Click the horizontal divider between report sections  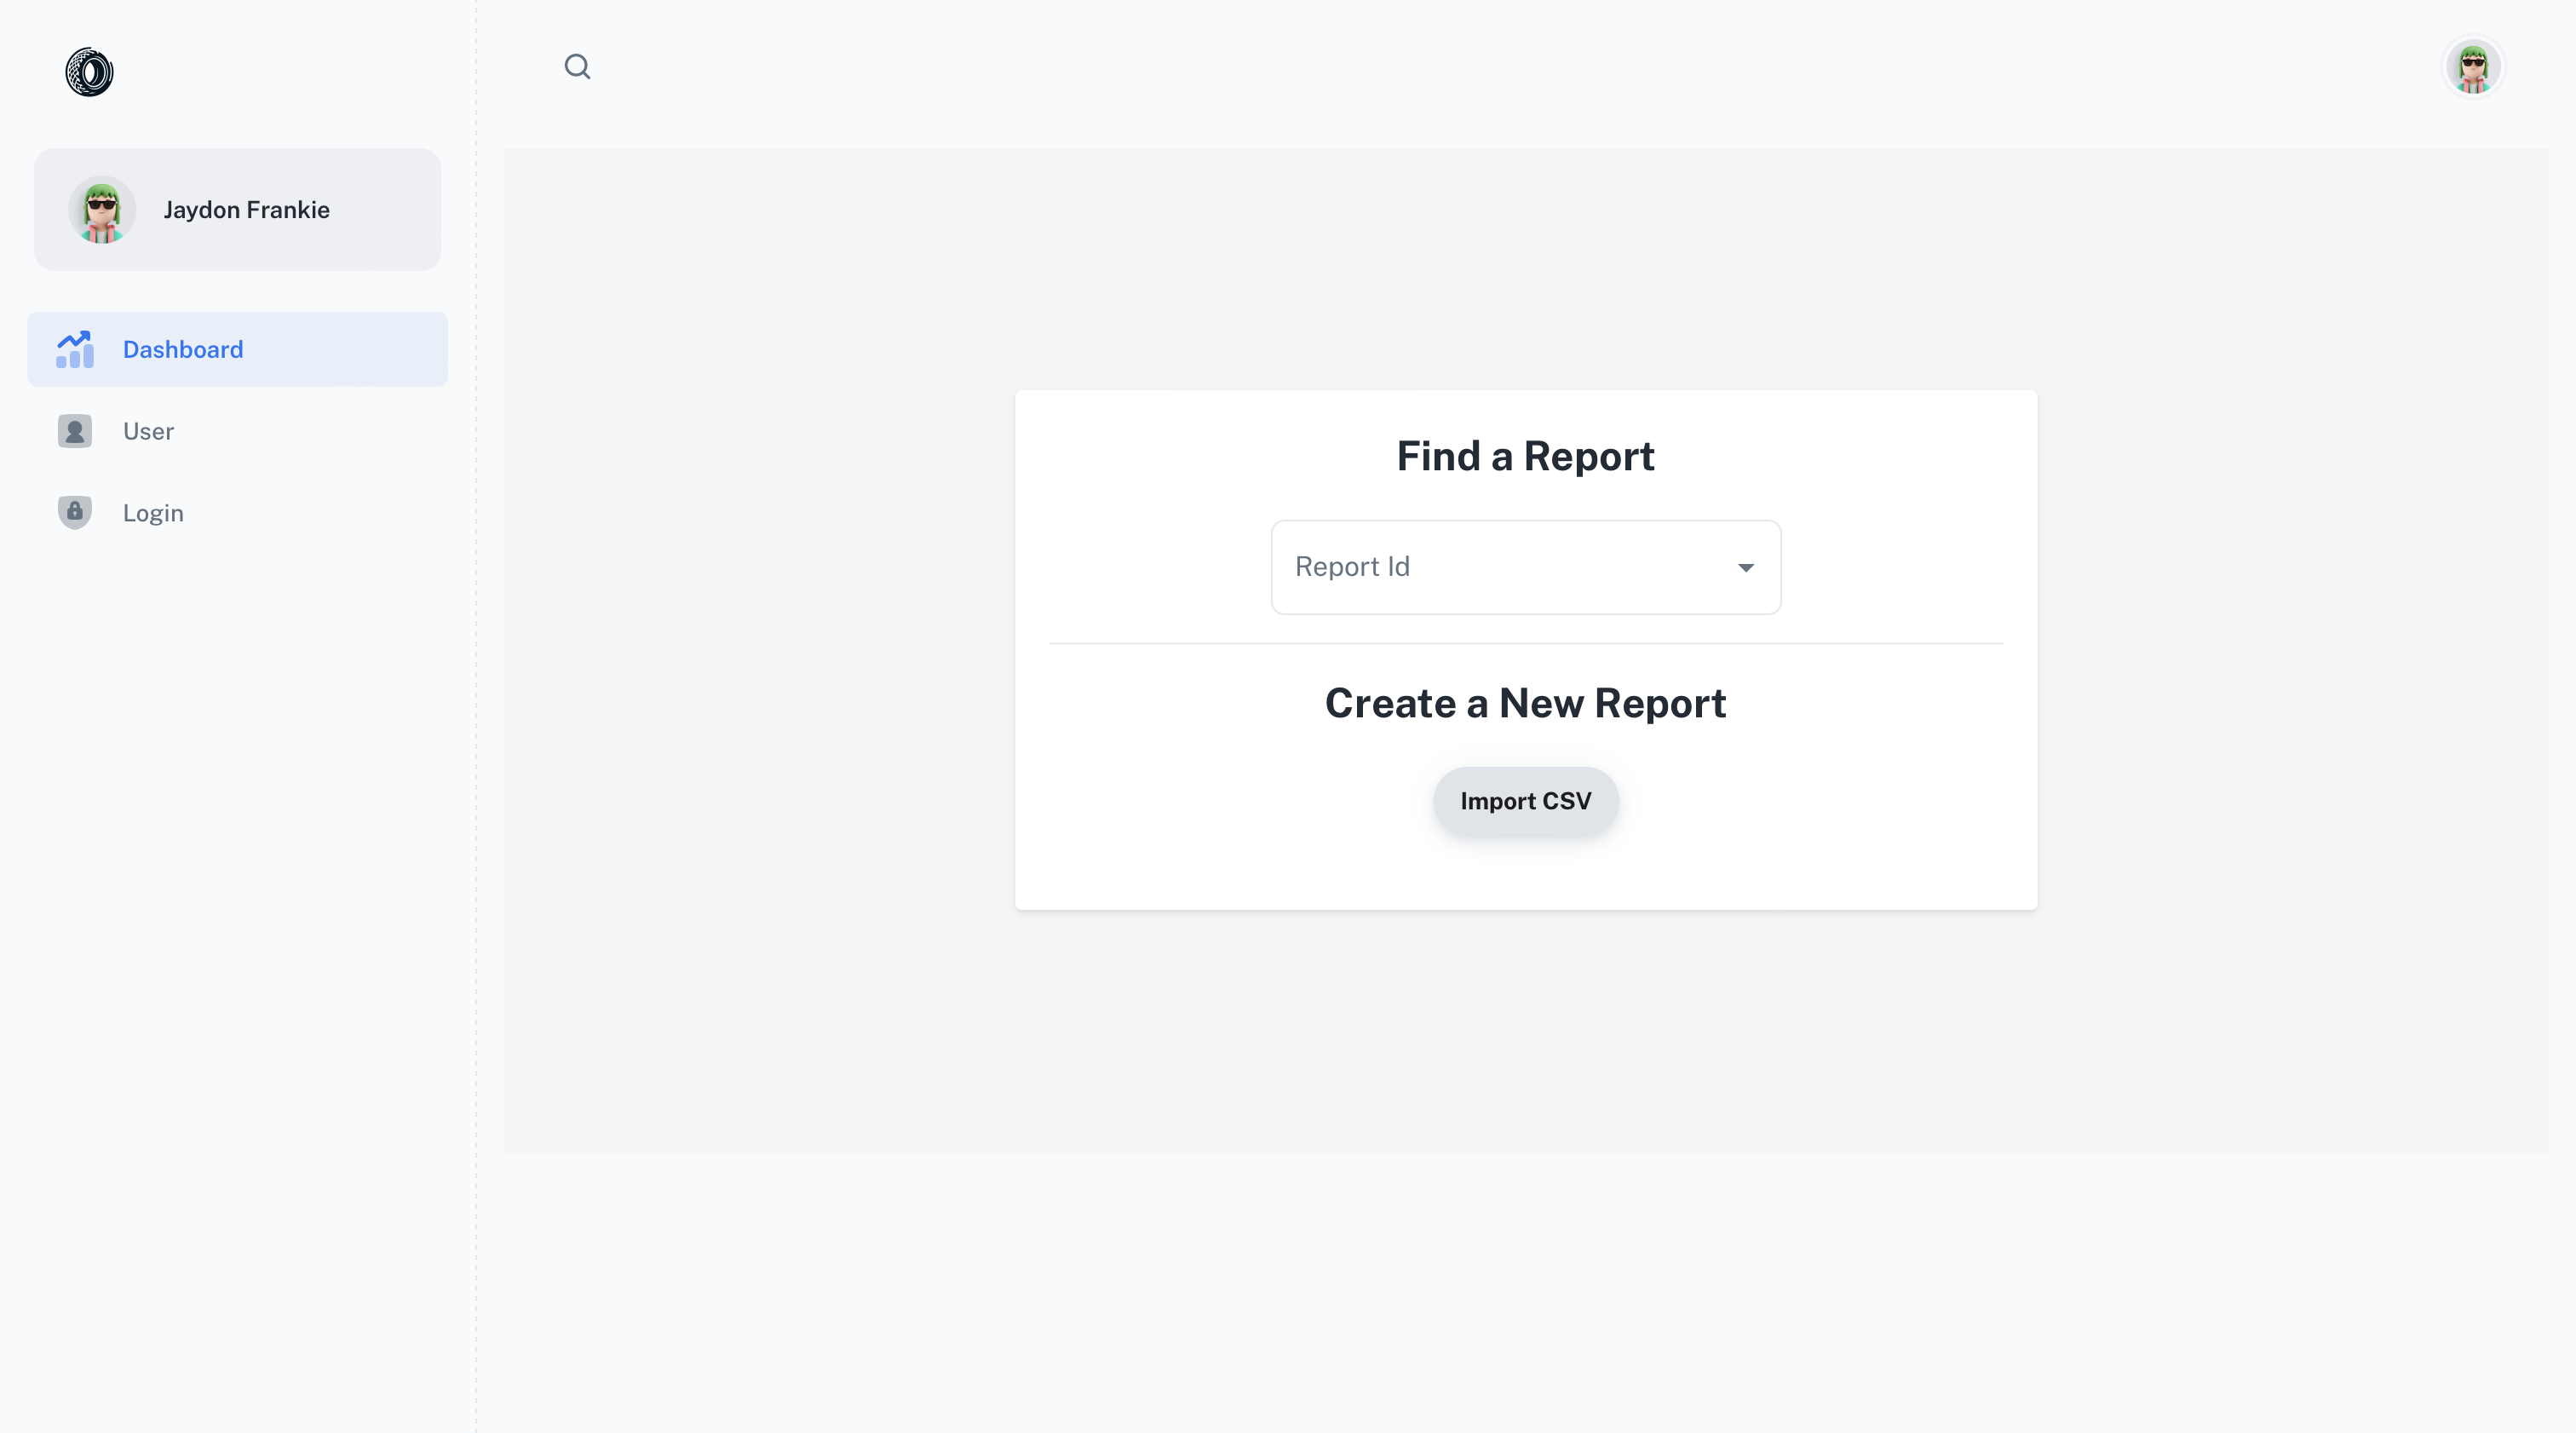[x=1525, y=643]
